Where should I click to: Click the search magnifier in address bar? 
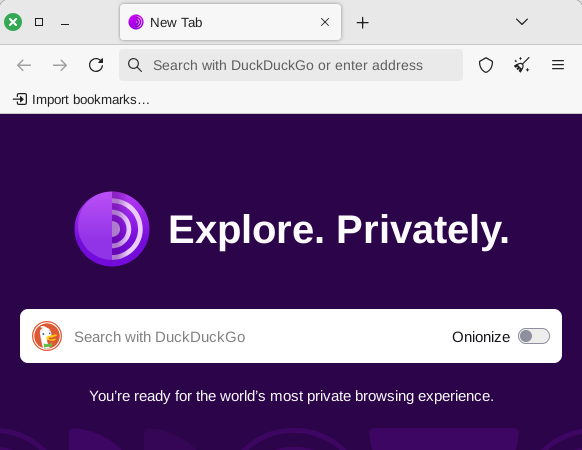(134, 65)
